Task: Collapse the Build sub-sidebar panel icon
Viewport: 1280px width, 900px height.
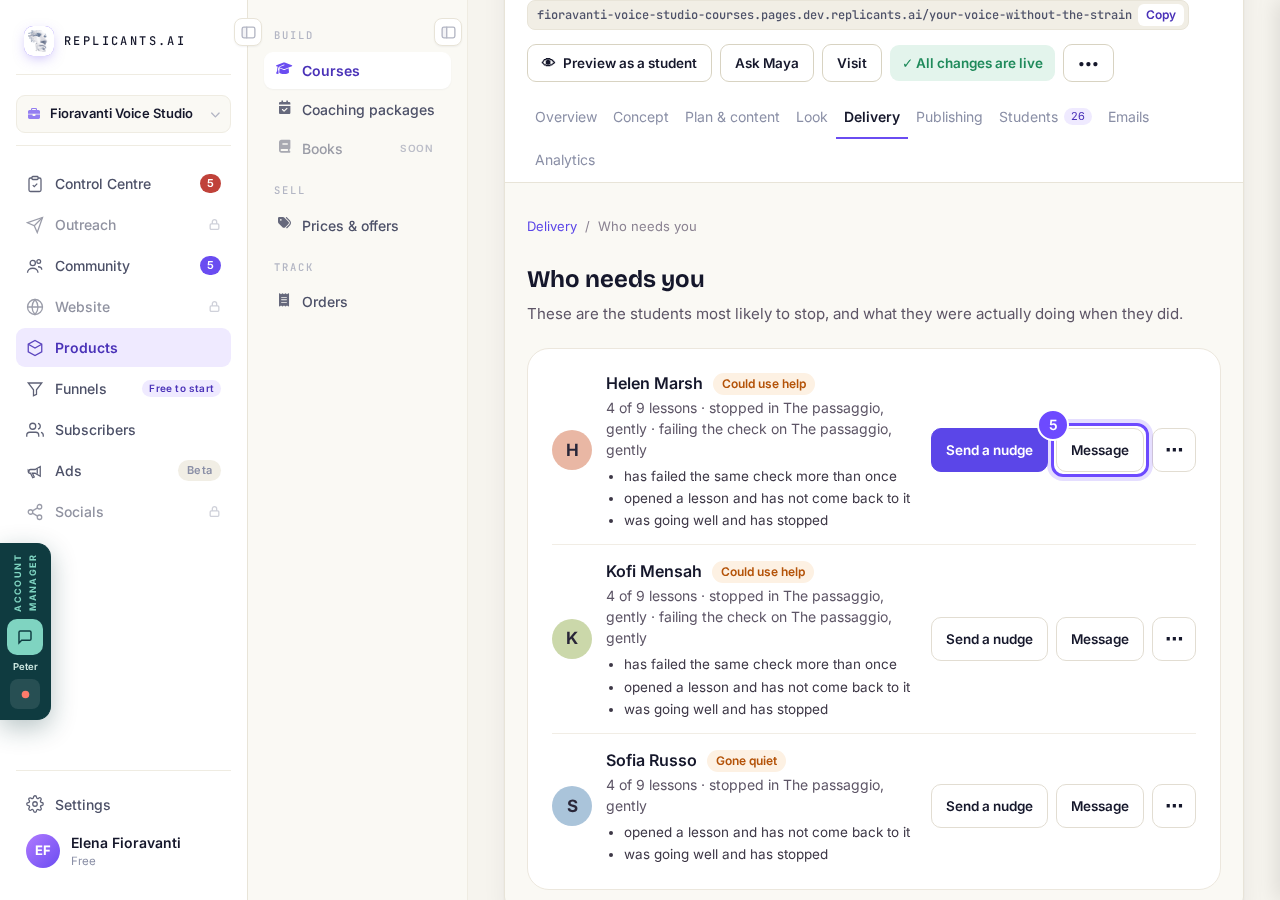Action: (x=448, y=32)
